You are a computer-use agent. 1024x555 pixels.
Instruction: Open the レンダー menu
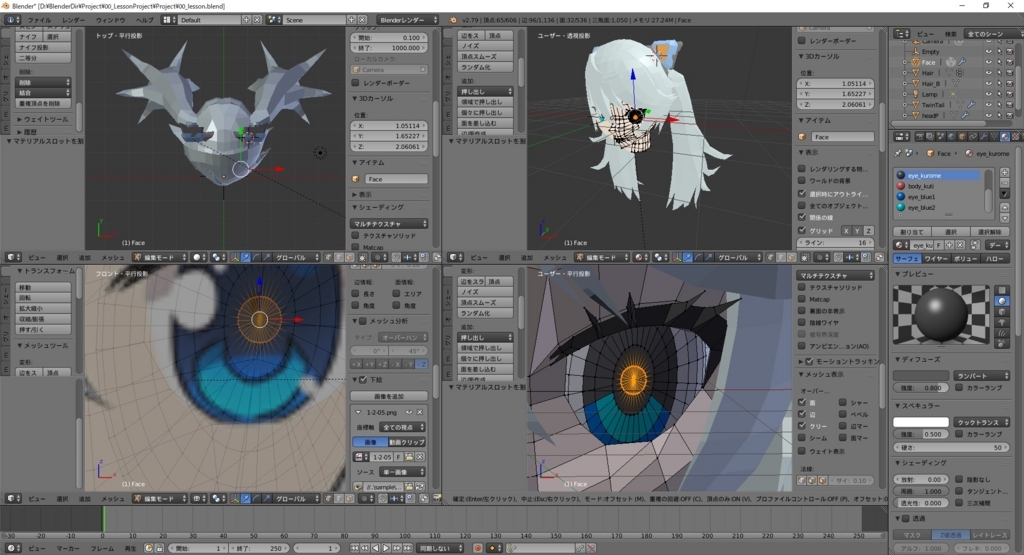[73, 20]
